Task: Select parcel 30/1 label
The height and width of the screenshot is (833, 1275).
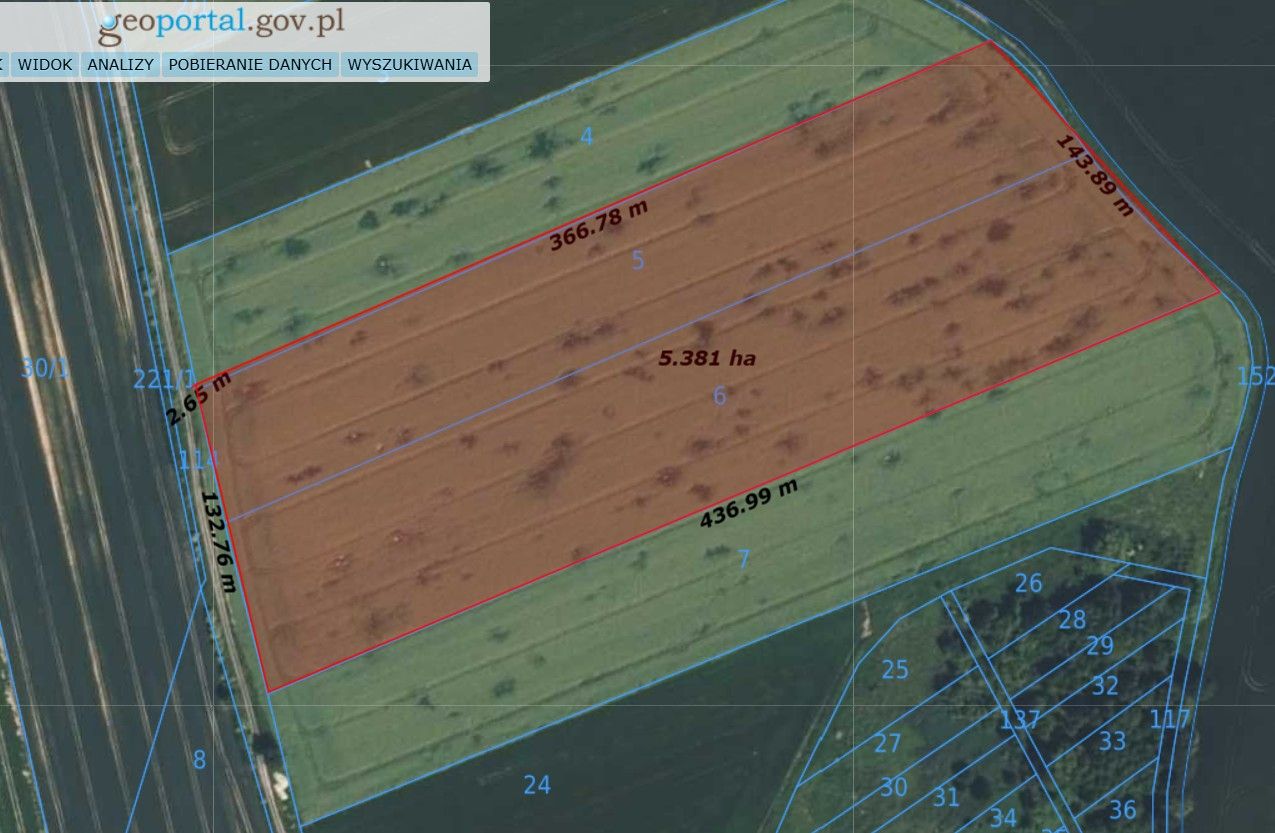Action: [x=46, y=368]
